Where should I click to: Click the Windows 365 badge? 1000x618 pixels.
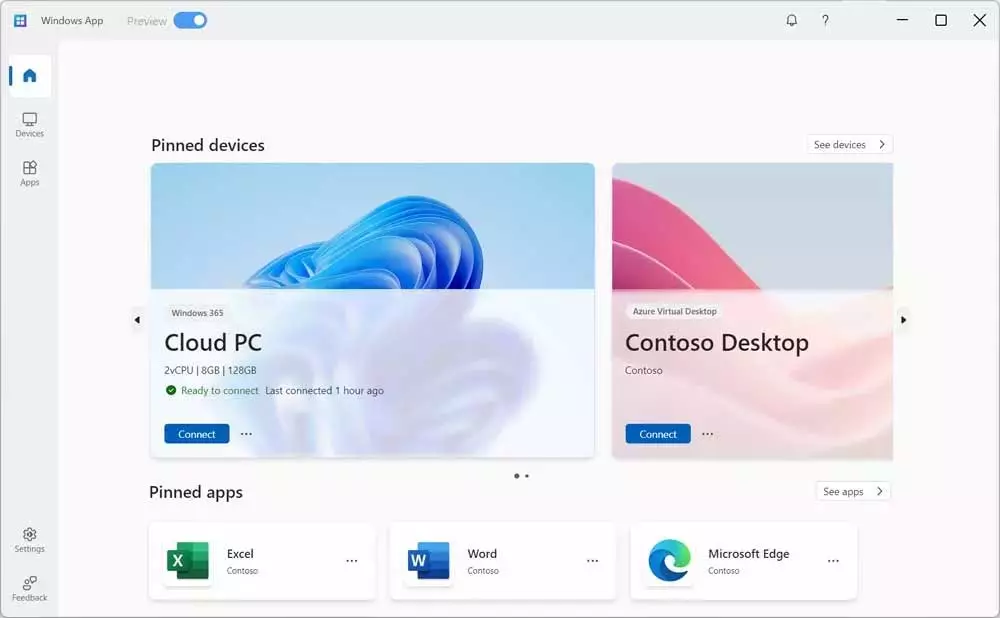click(x=197, y=313)
